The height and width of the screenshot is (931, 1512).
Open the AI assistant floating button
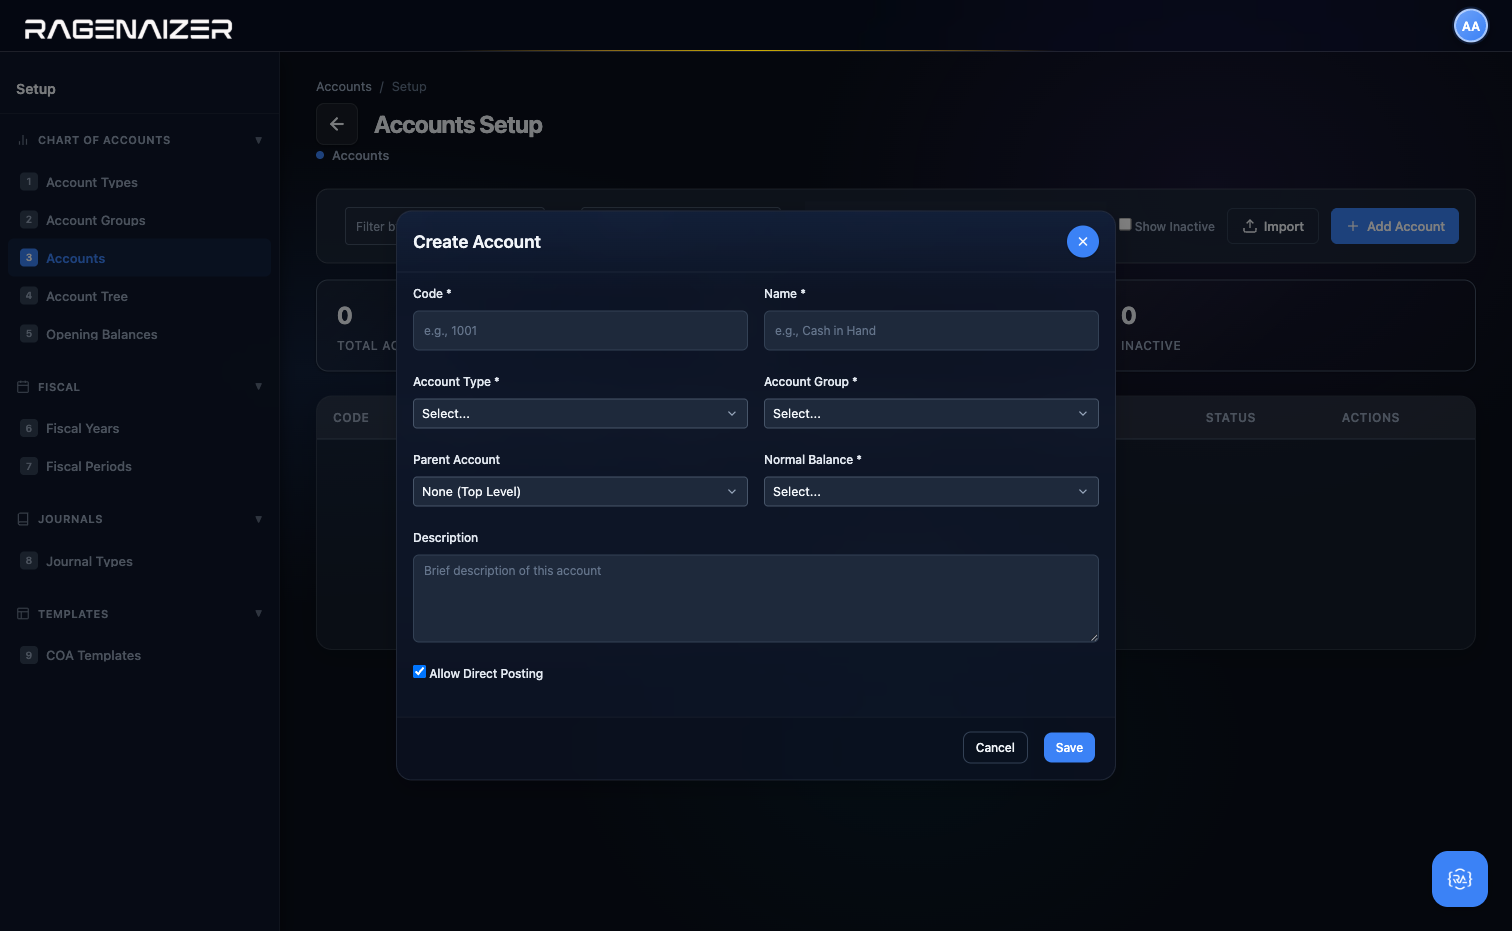[x=1460, y=879]
